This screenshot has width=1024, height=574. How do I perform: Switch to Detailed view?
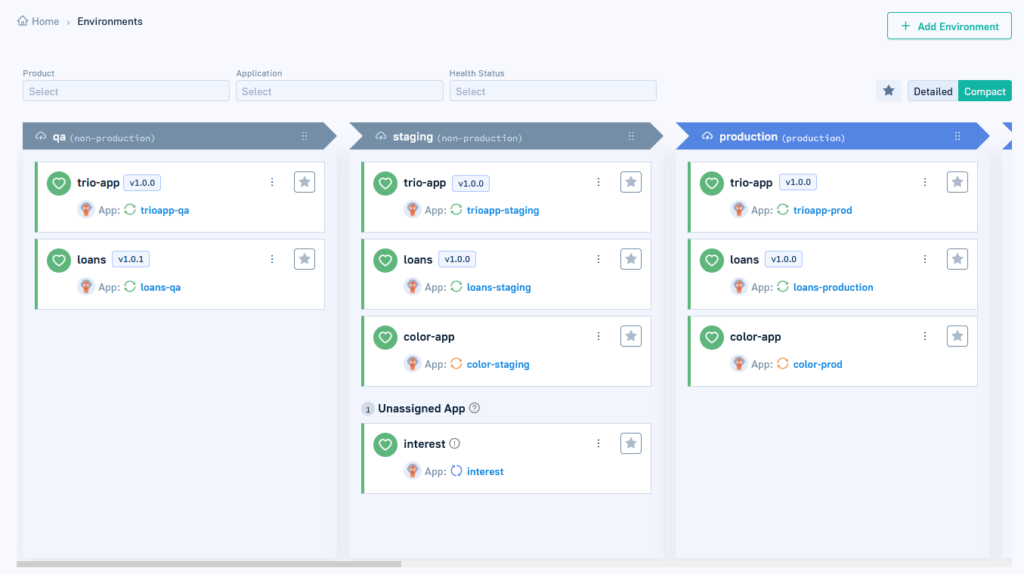(x=932, y=91)
